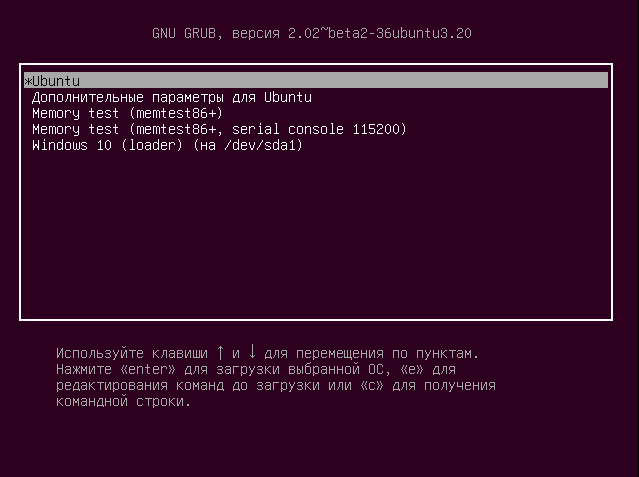Boot the Windows 10 (loader) entry
The image size is (639, 477).
click(x=167, y=145)
